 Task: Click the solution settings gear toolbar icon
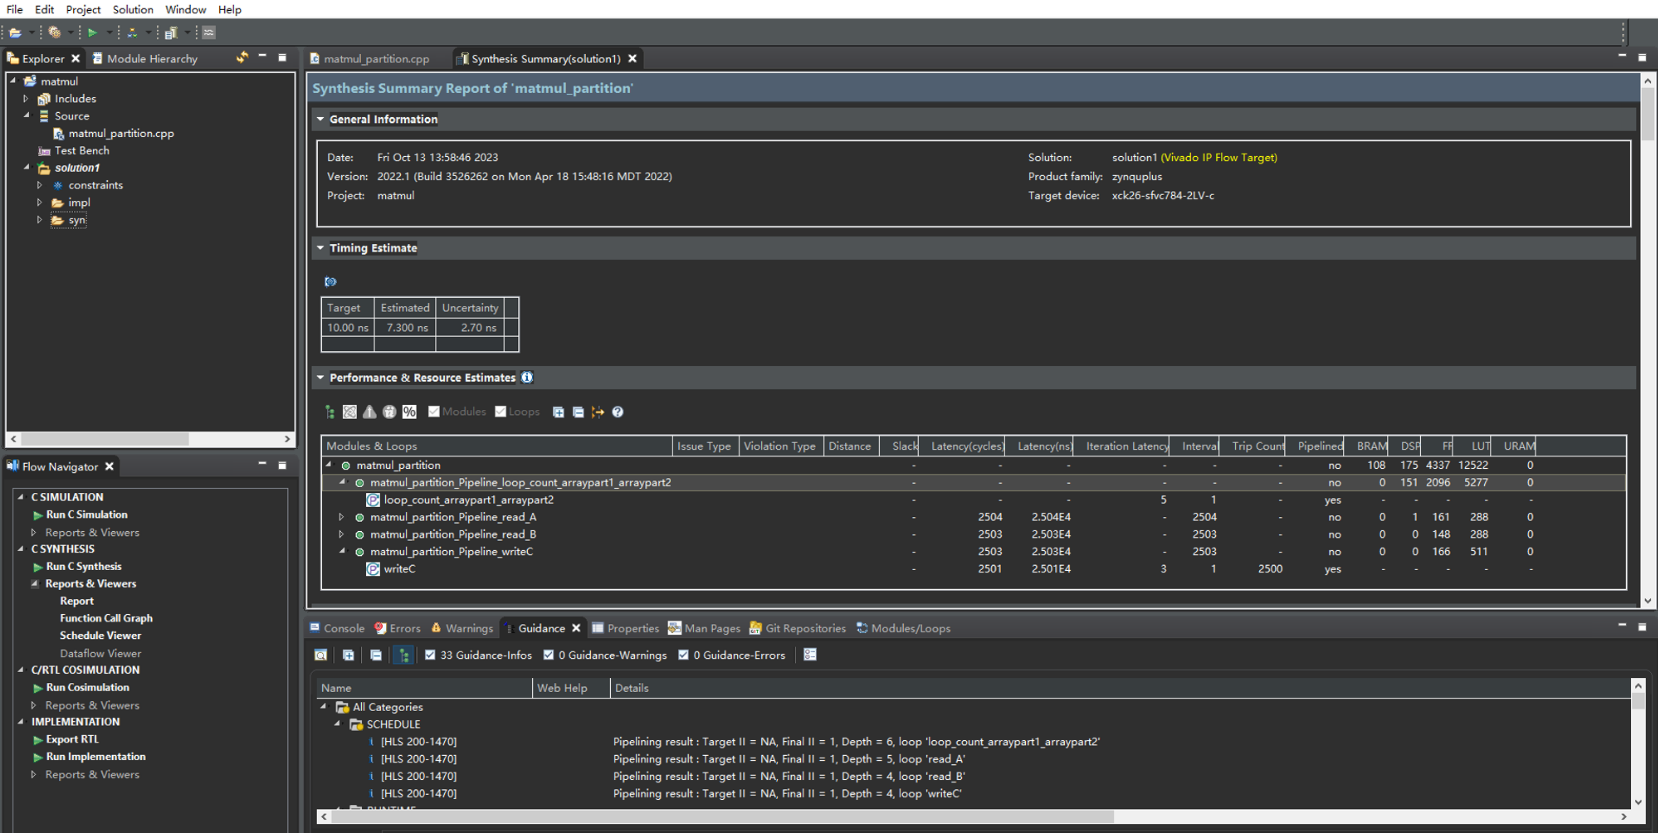click(x=55, y=32)
